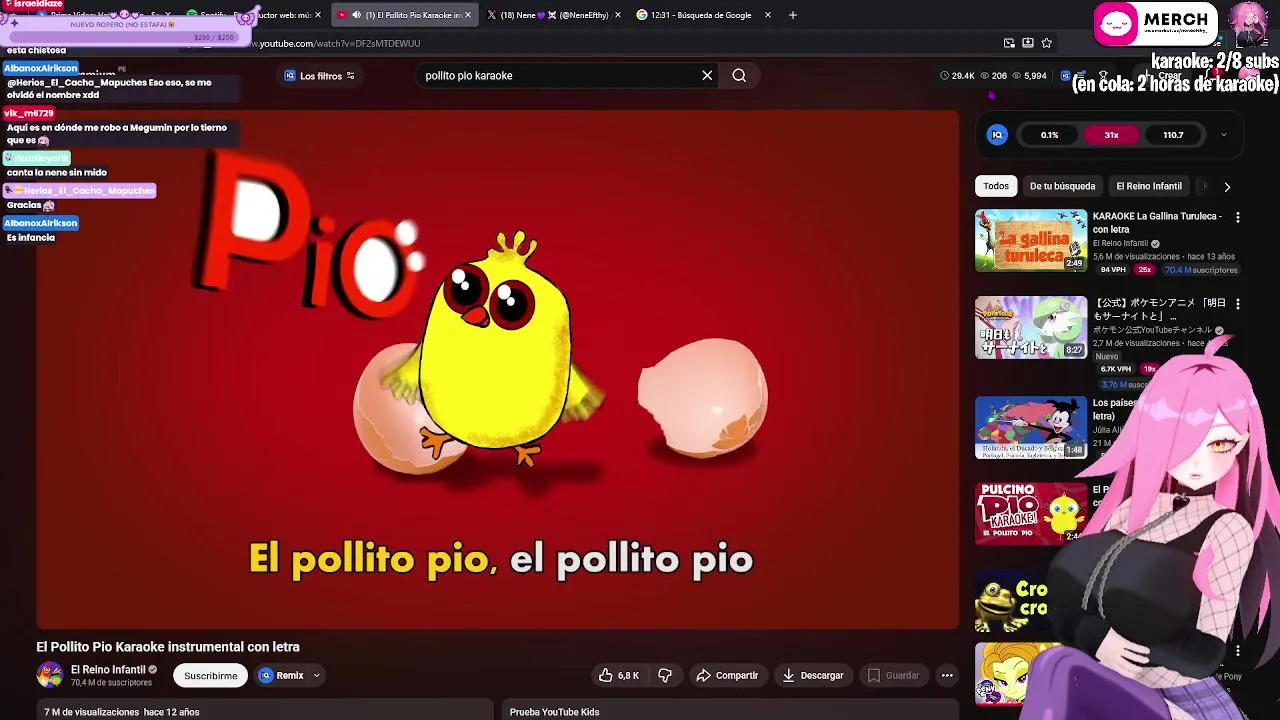1280x720 pixels.
Task: Click Descargar to download the video
Action: (813, 675)
